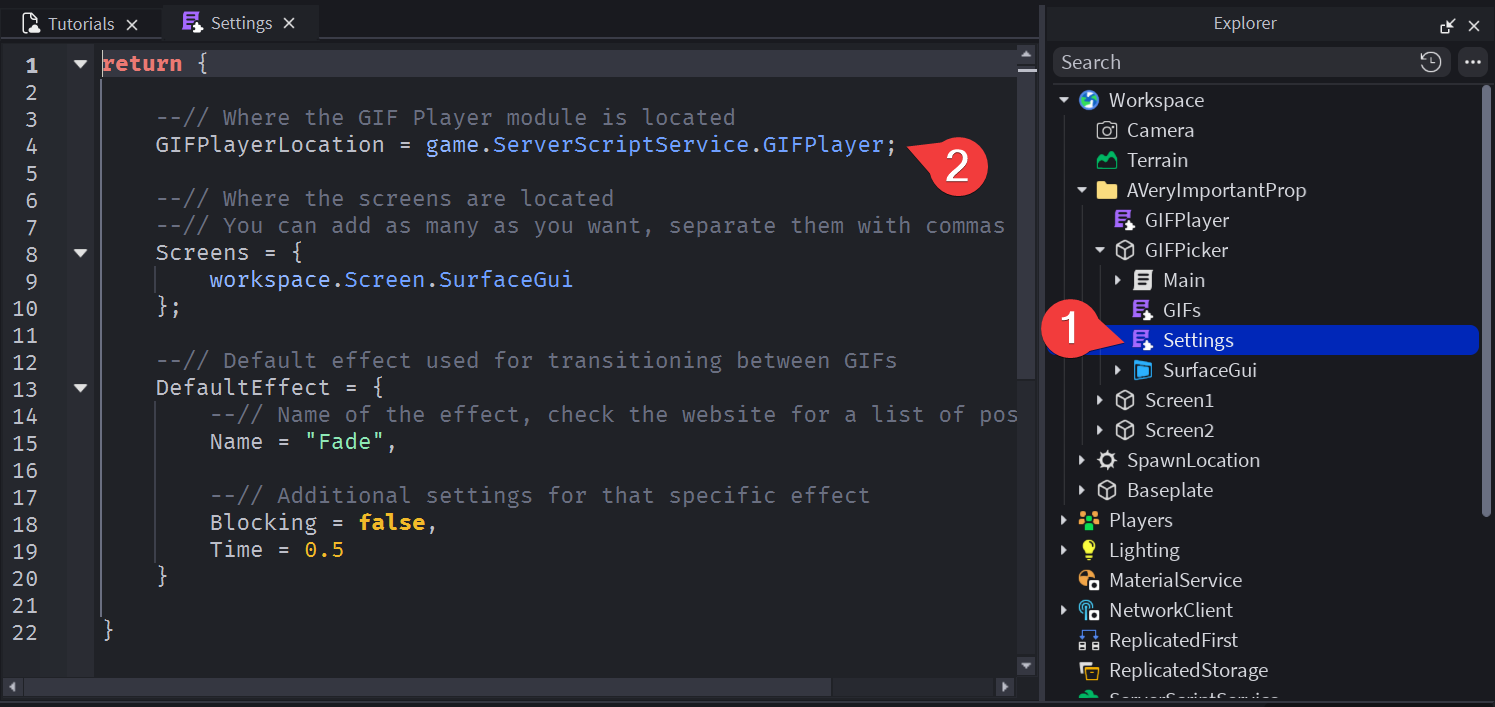The width and height of the screenshot is (1495, 707).
Task: Select the Lighting service bulb icon
Action: pyautogui.click(x=1088, y=550)
